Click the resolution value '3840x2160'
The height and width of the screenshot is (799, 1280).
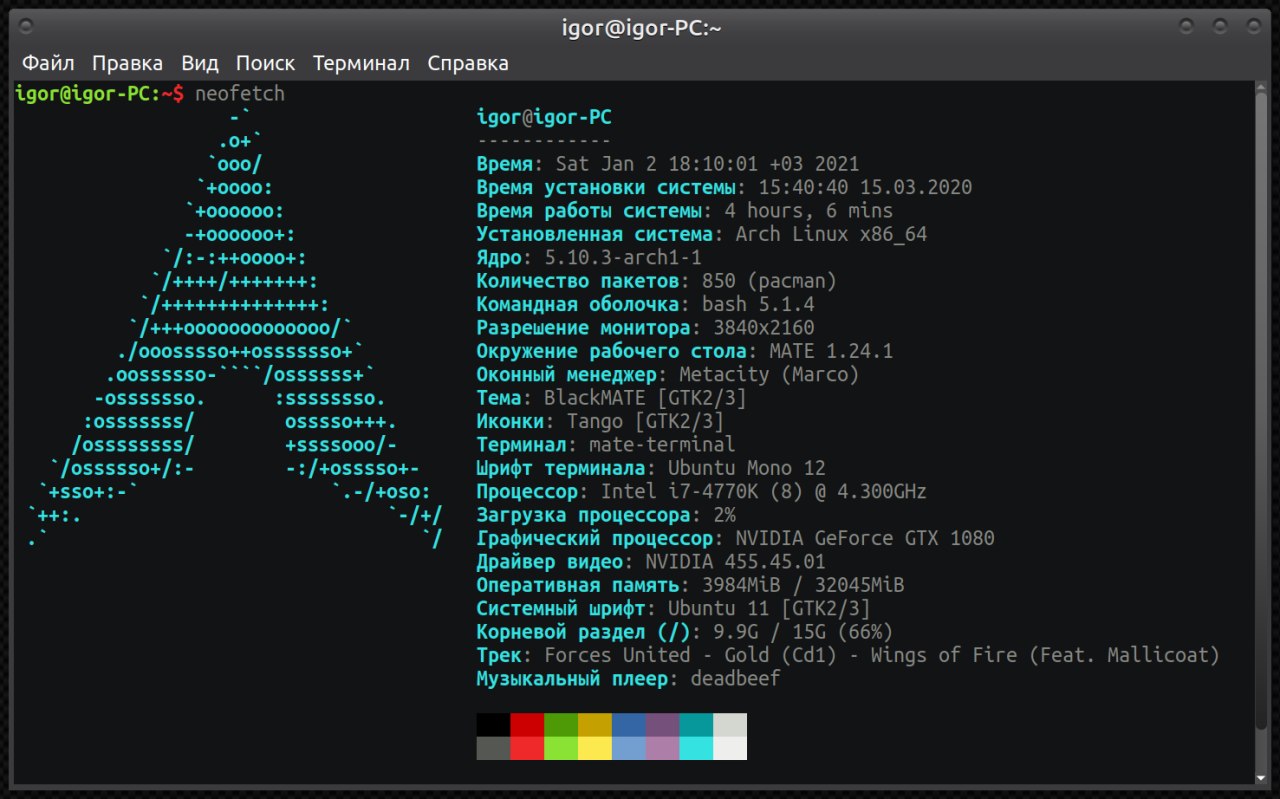(764, 328)
